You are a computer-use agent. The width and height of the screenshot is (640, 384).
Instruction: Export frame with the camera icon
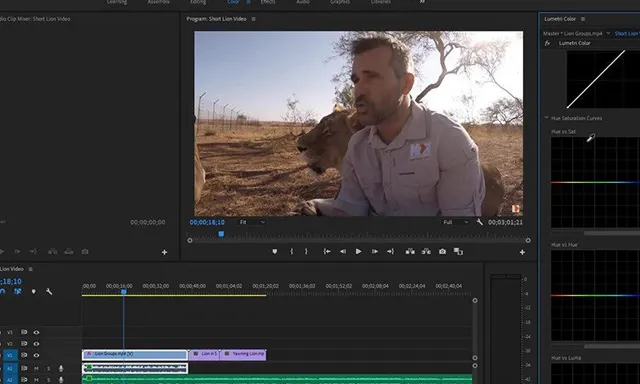tap(442, 252)
